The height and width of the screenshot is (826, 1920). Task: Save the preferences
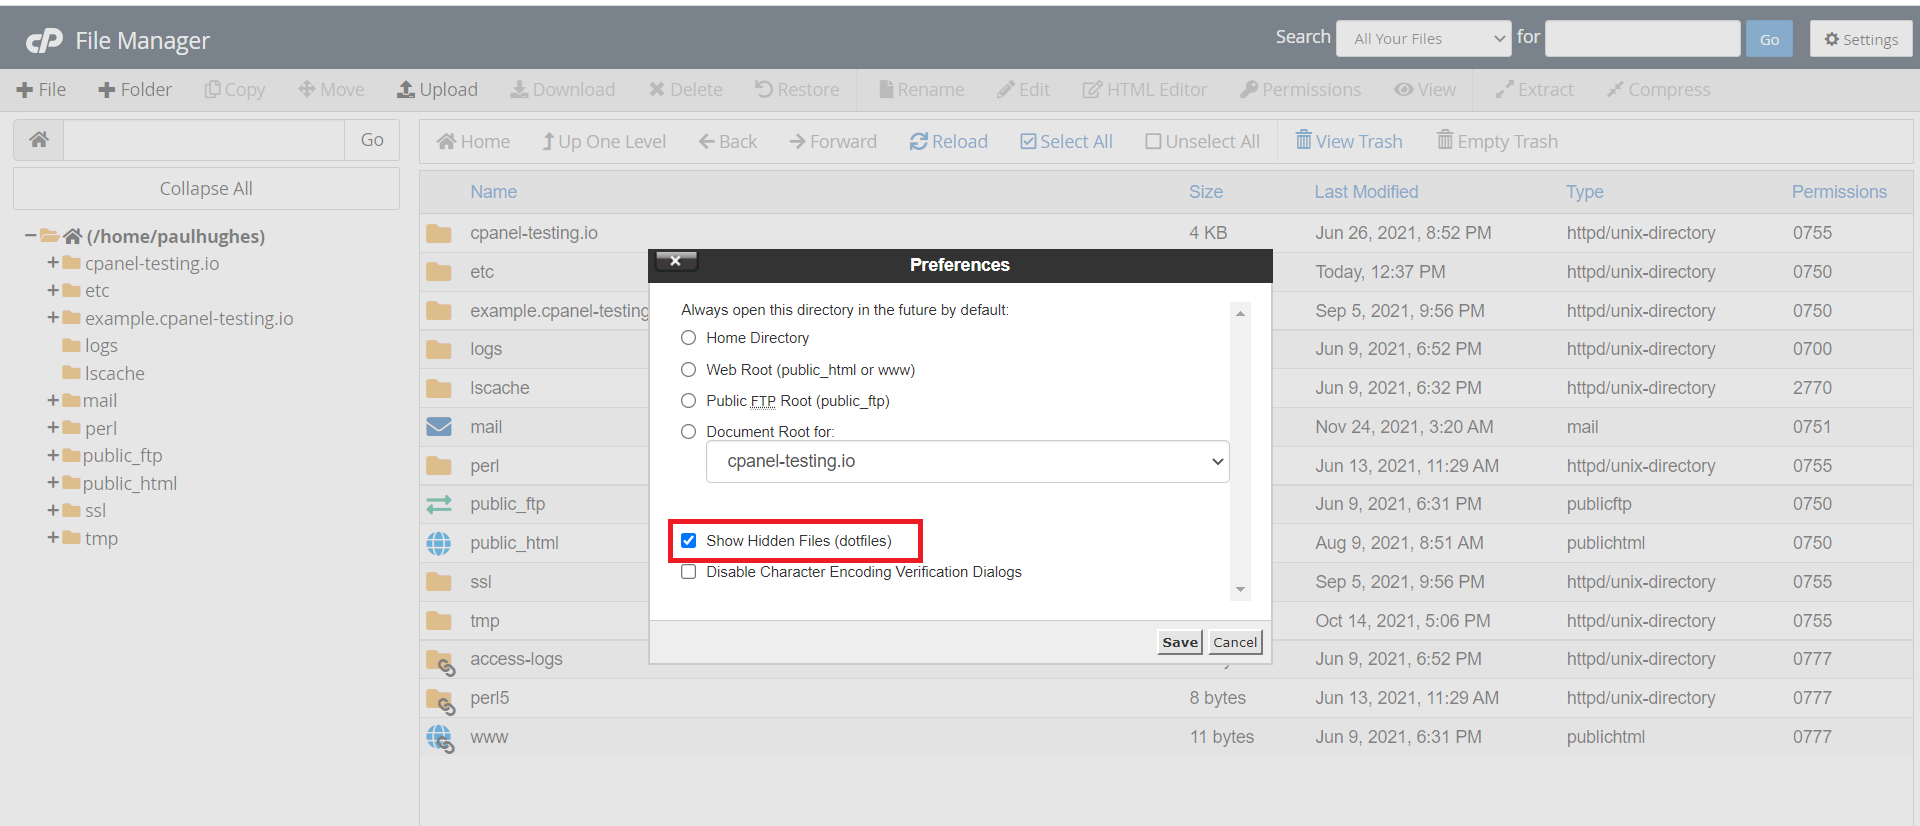click(1179, 642)
